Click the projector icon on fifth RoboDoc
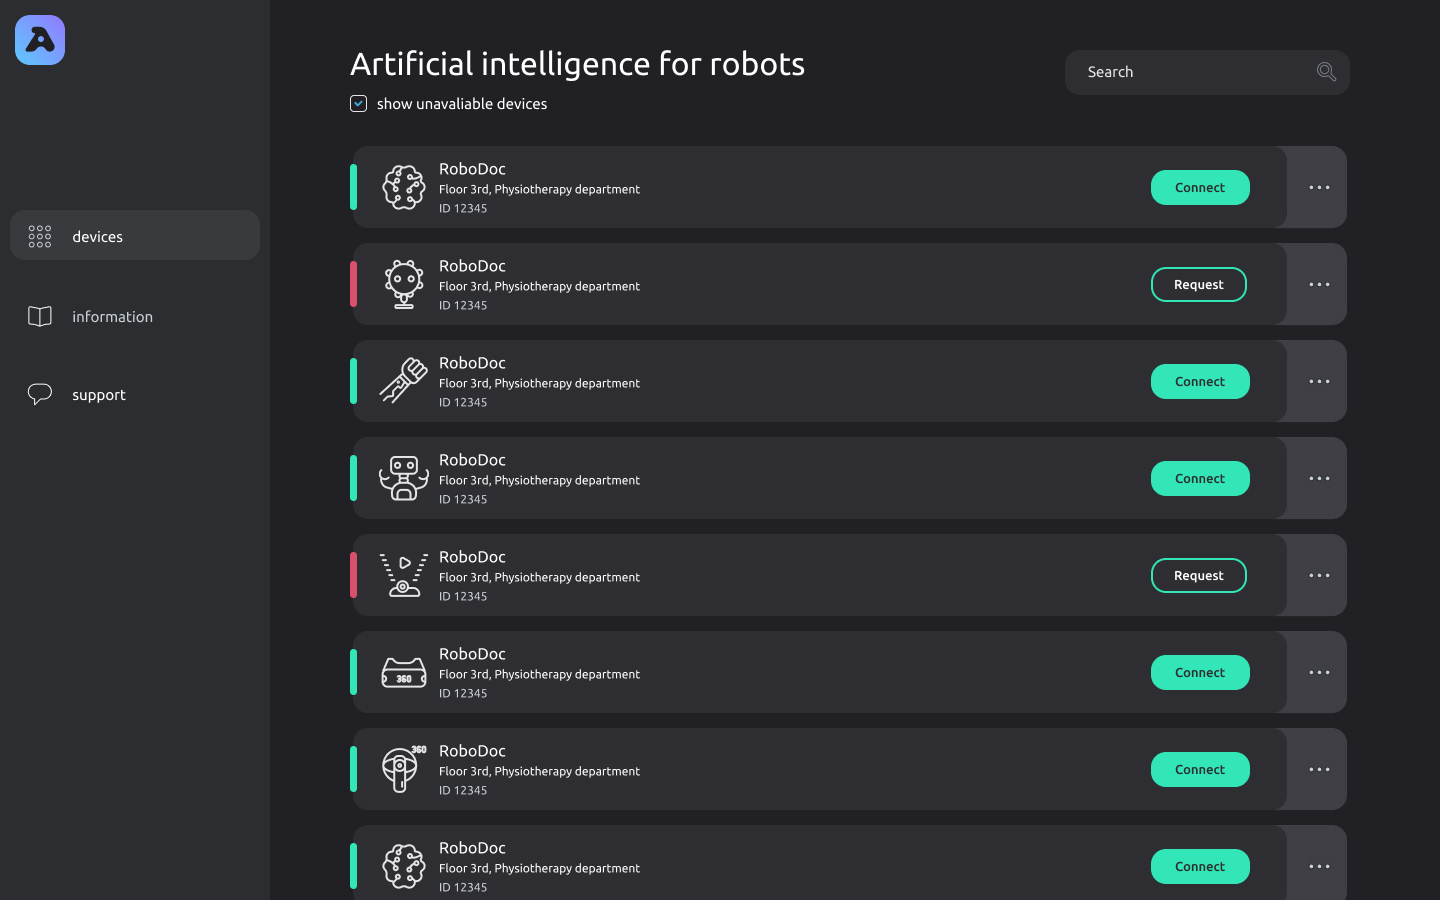The height and width of the screenshot is (900, 1440). (x=404, y=575)
